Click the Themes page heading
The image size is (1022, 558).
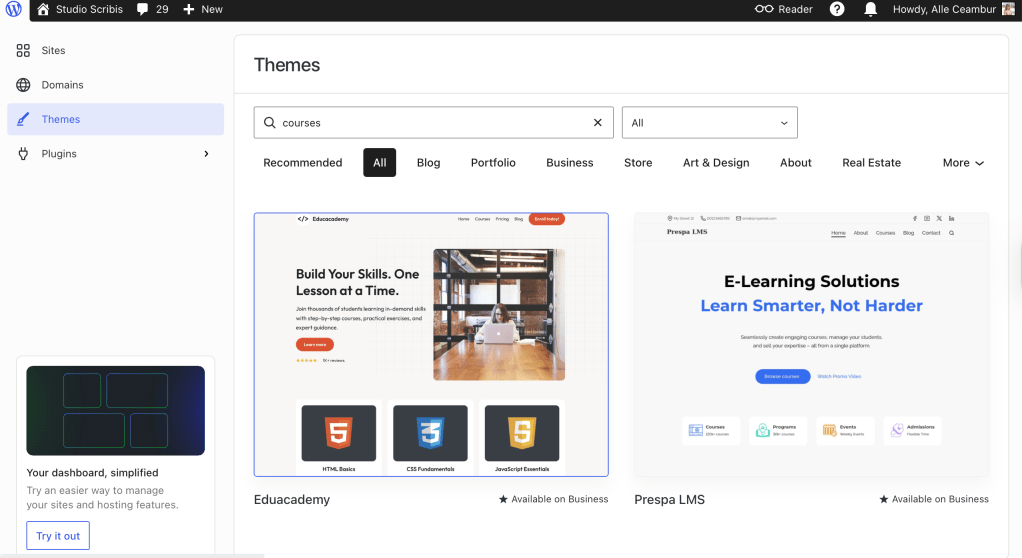pos(287,65)
